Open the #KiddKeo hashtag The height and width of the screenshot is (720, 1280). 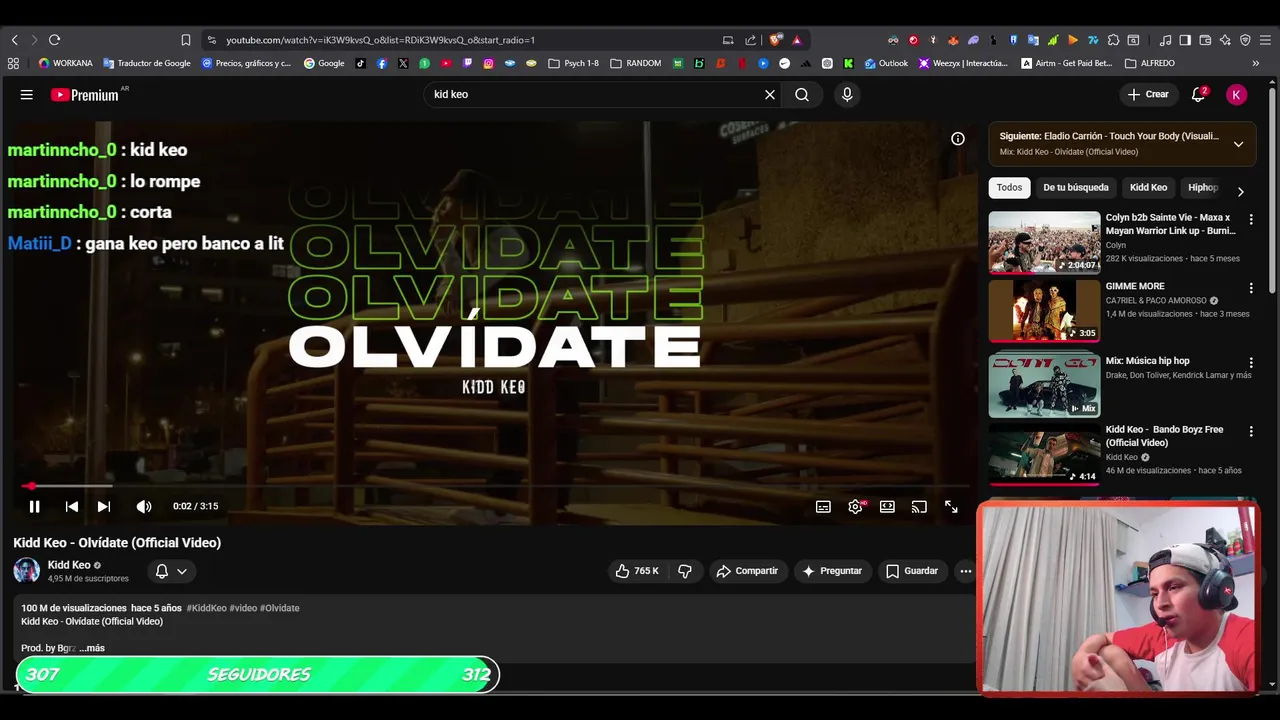click(206, 608)
